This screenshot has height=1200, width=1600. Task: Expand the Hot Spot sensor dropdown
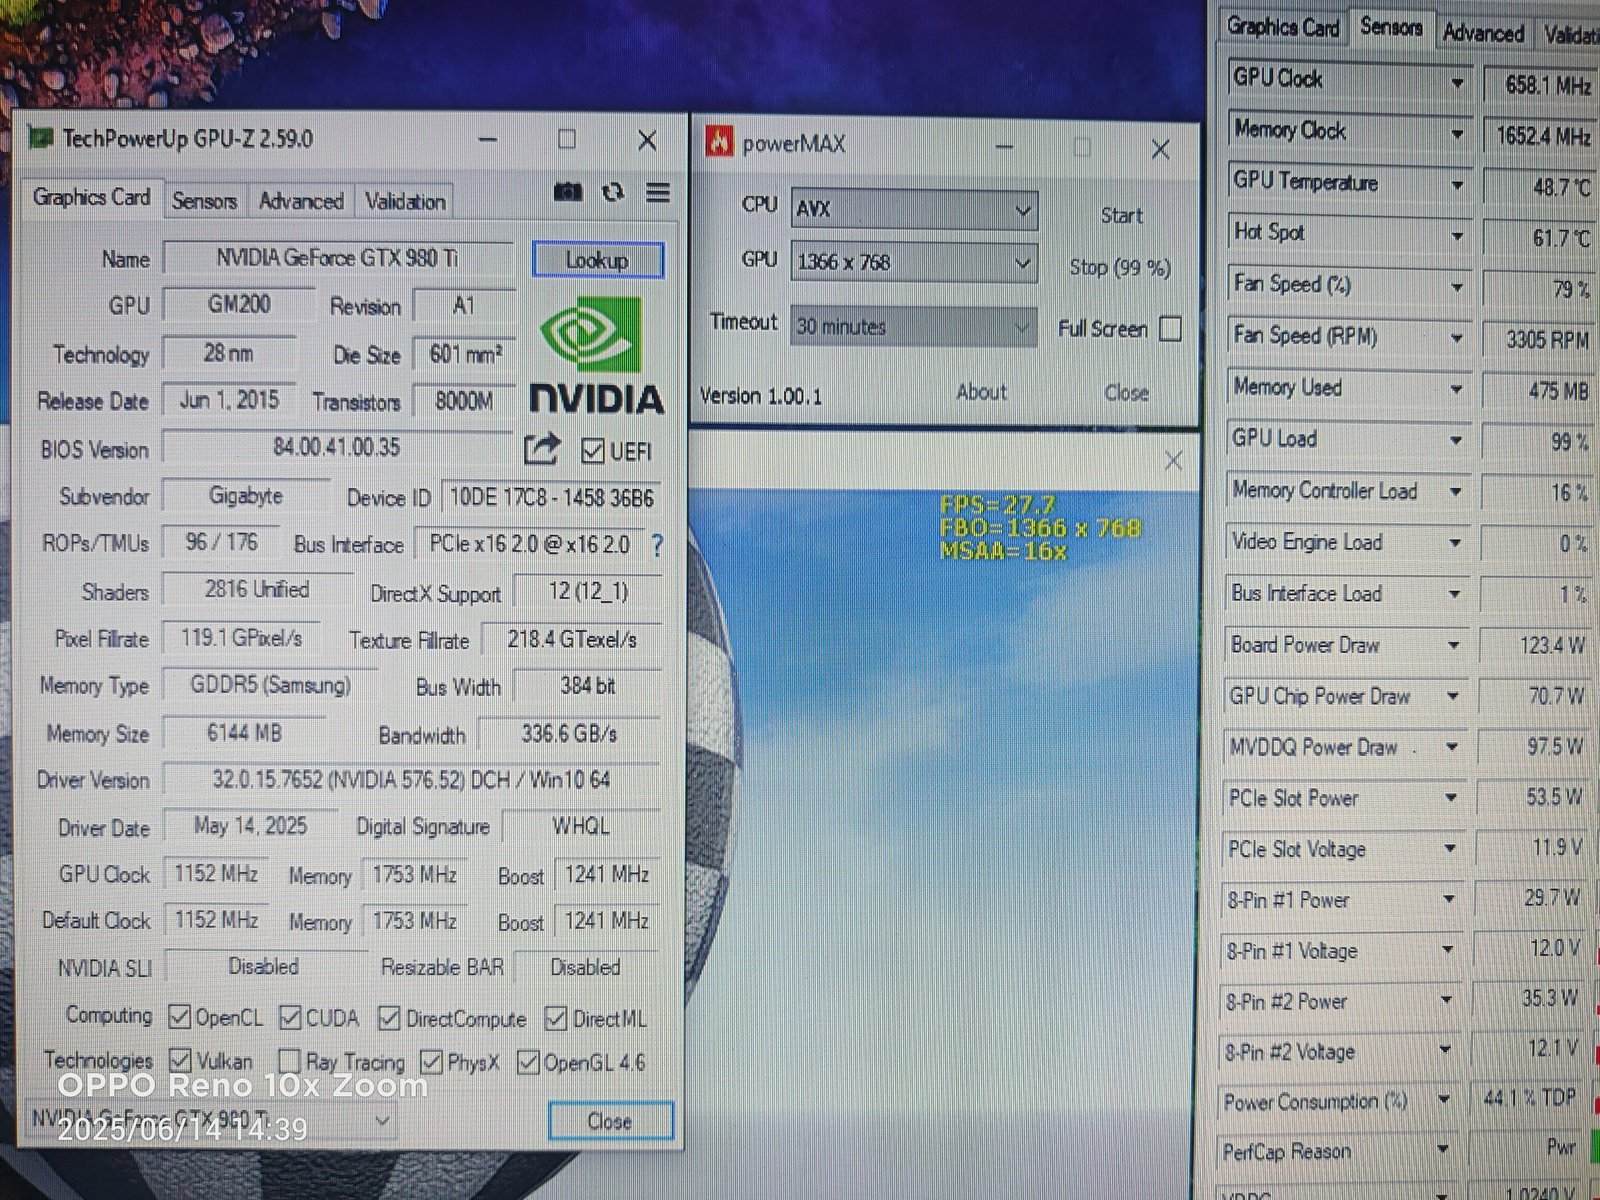pyautogui.click(x=1457, y=237)
